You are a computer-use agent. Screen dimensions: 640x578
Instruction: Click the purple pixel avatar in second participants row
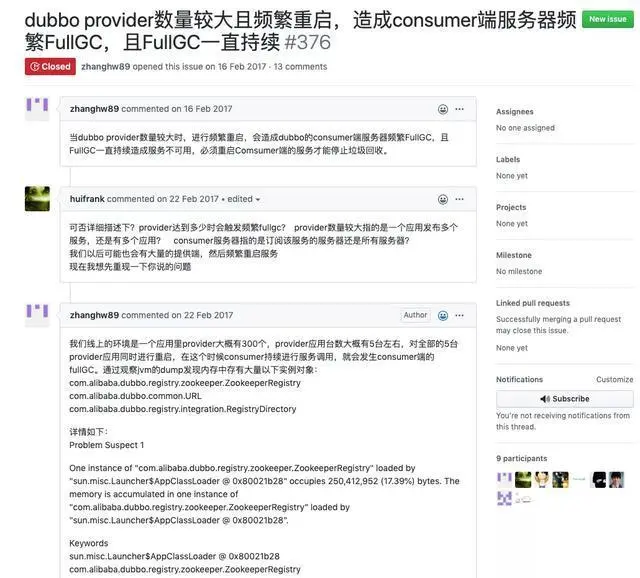coord(504,498)
